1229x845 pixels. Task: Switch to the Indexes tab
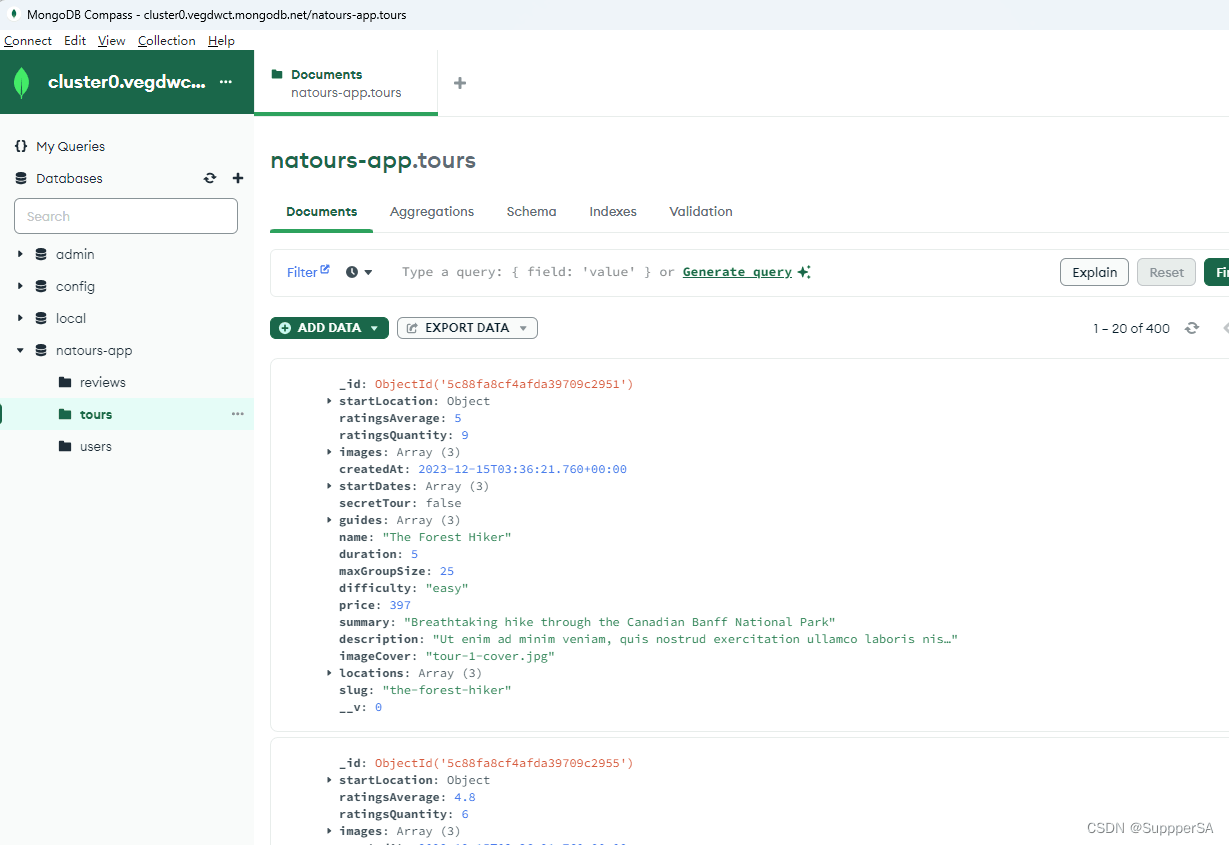click(x=613, y=212)
